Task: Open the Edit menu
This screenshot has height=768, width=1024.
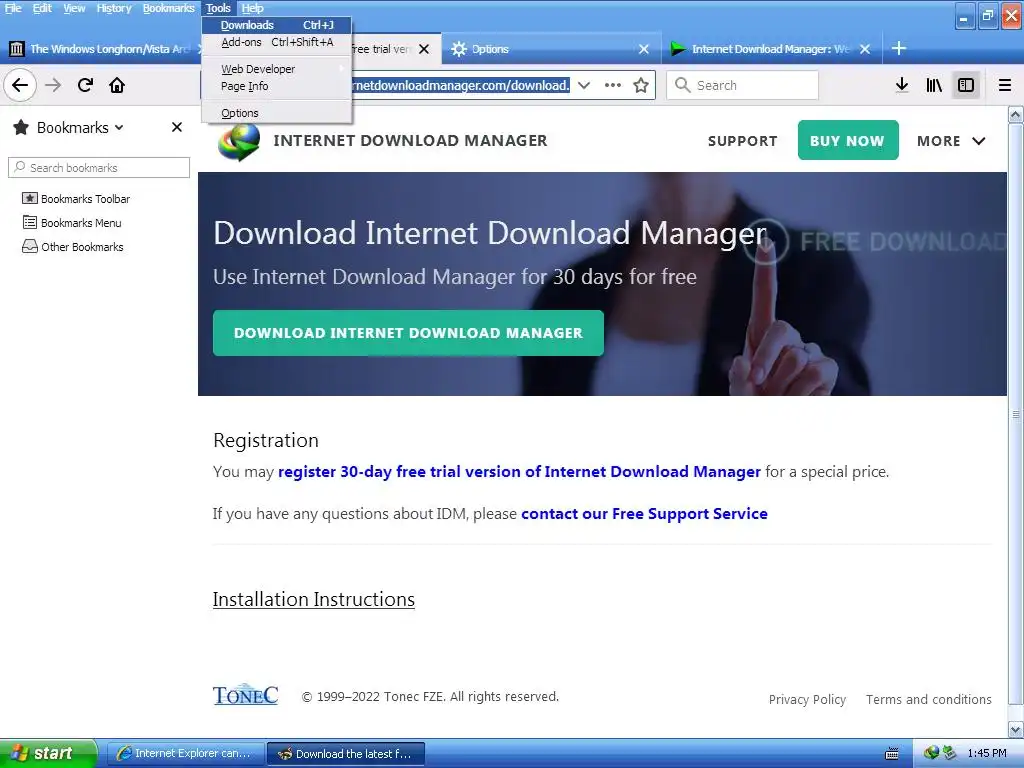Action: click(42, 8)
